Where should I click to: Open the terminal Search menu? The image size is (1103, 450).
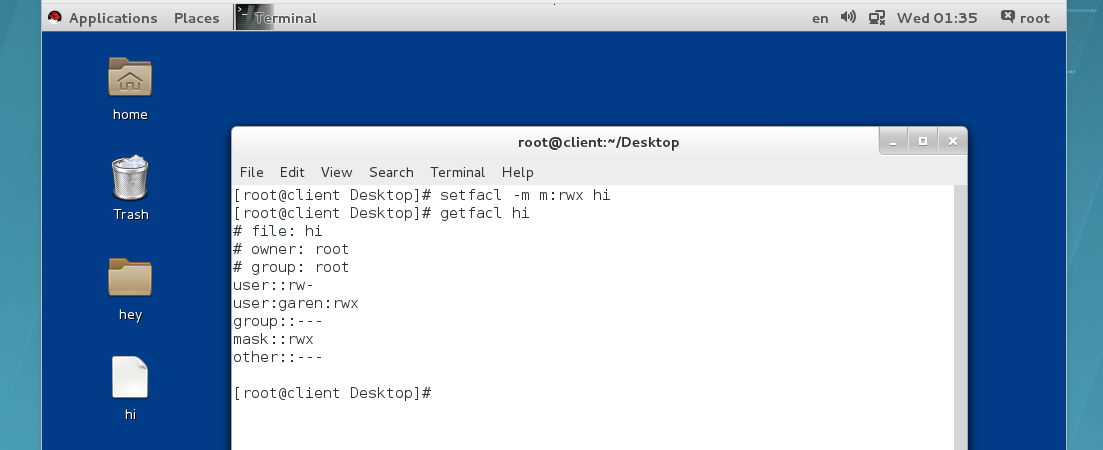click(391, 172)
